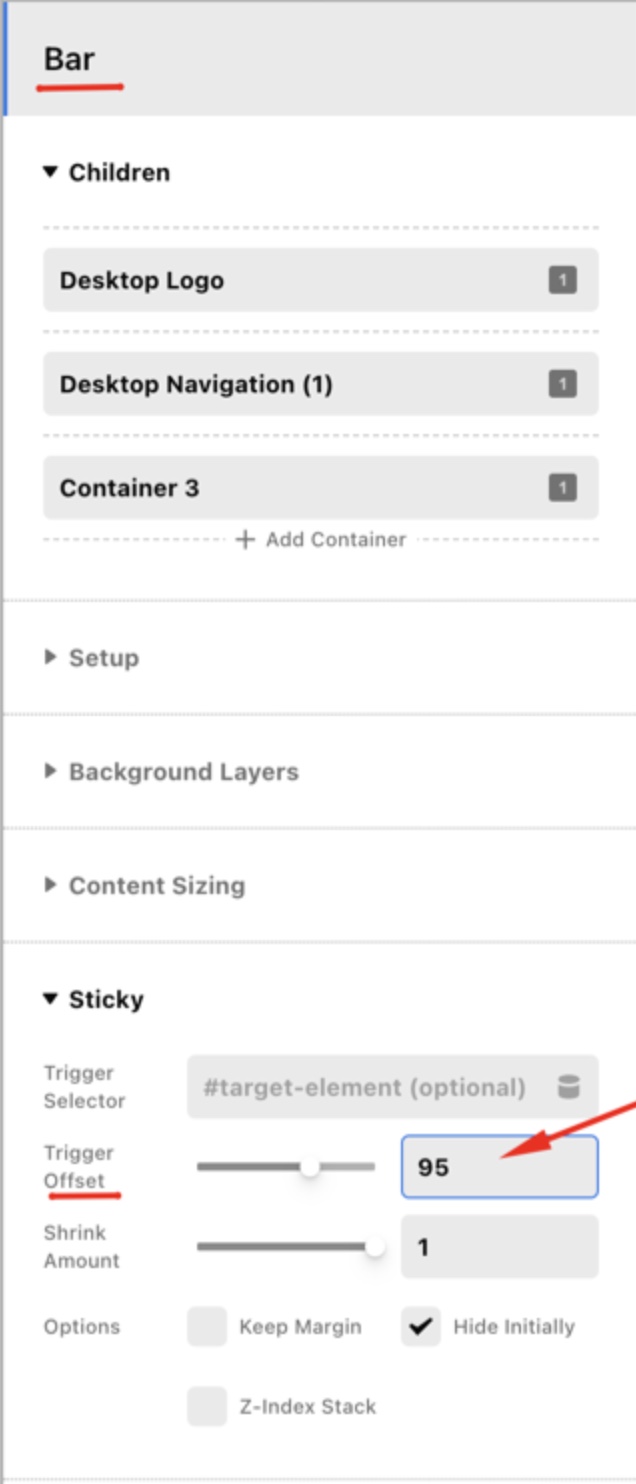The height and width of the screenshot is (1484, 636).
Task: Click the Shrink Amount slider handle
Action: 375,1247
